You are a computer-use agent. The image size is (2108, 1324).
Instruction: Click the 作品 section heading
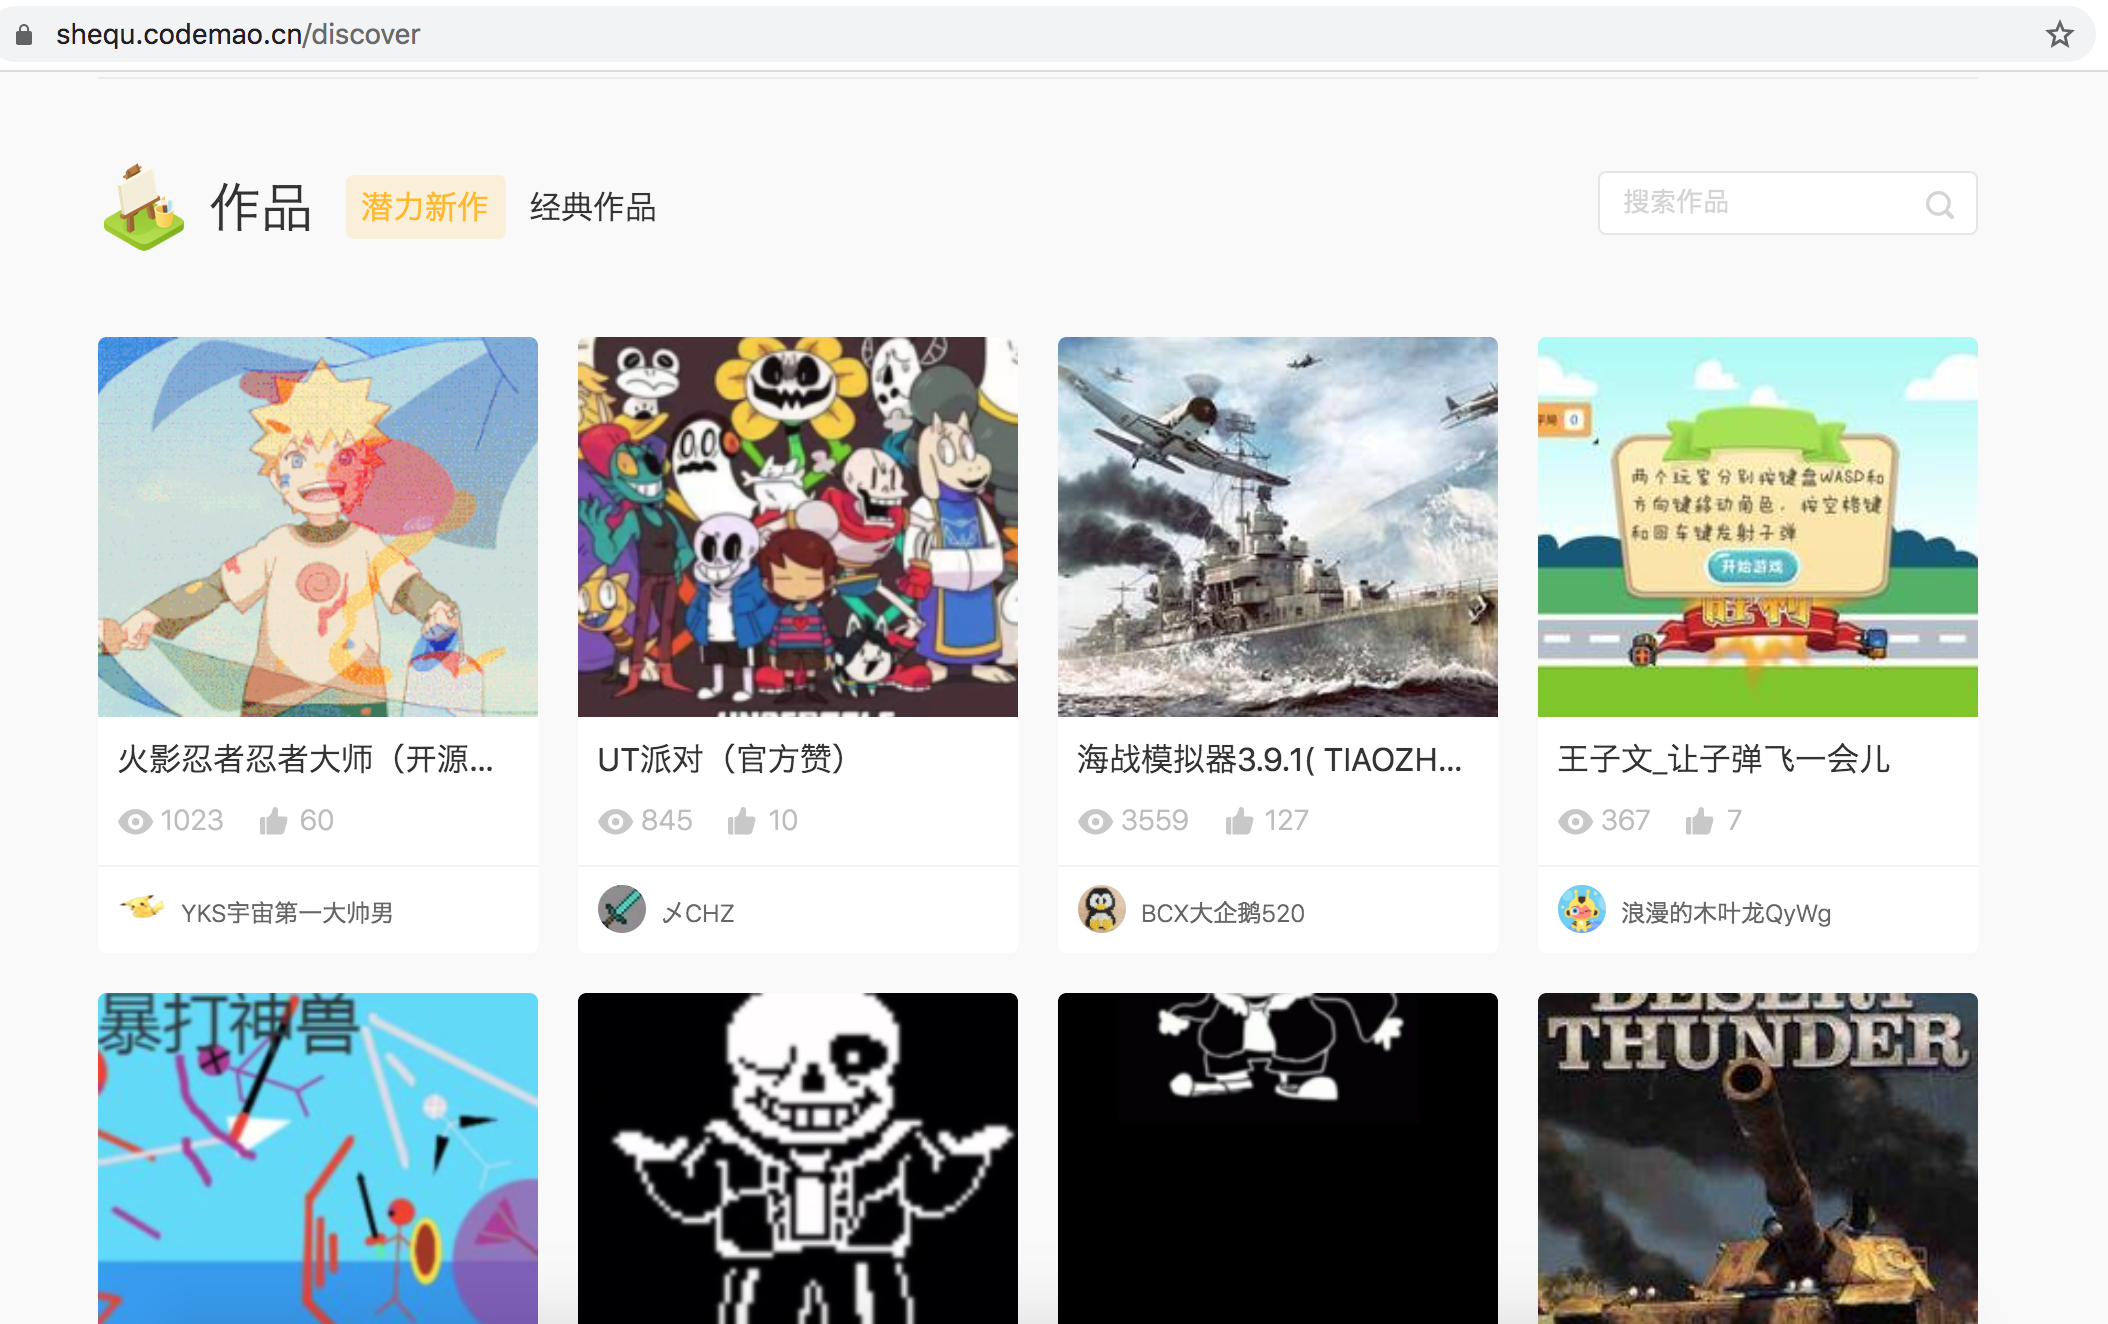pos(261,207)
